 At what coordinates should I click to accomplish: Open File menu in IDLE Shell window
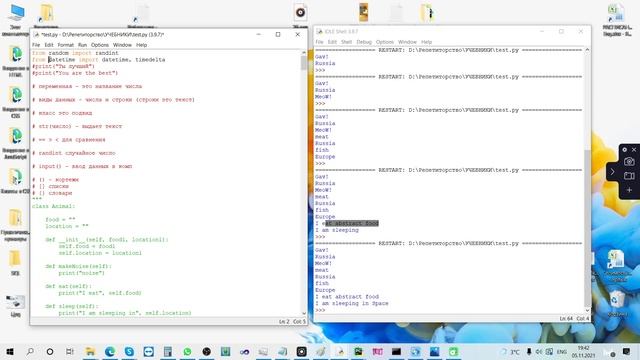(x=319, y=42)
